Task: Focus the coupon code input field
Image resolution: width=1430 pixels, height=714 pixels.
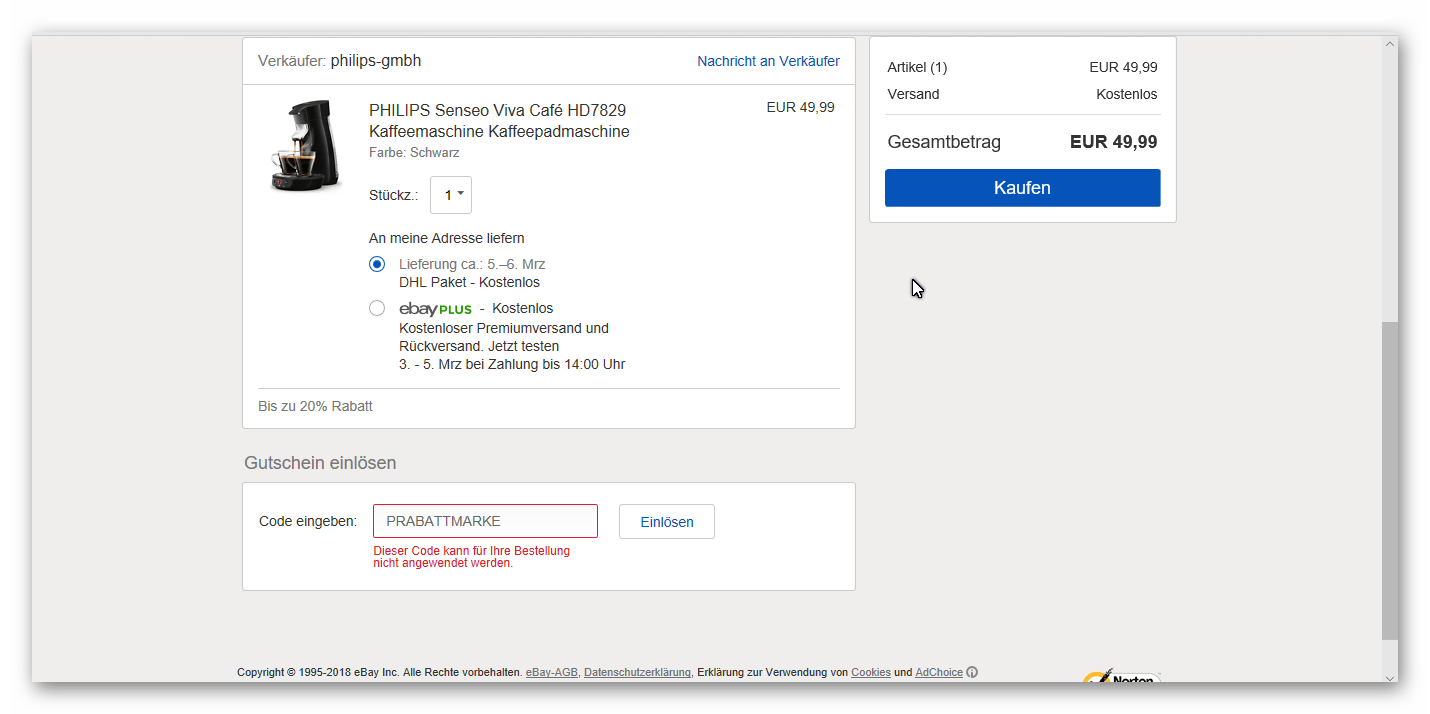Action: pyautogui.click(x=485, y=521)
